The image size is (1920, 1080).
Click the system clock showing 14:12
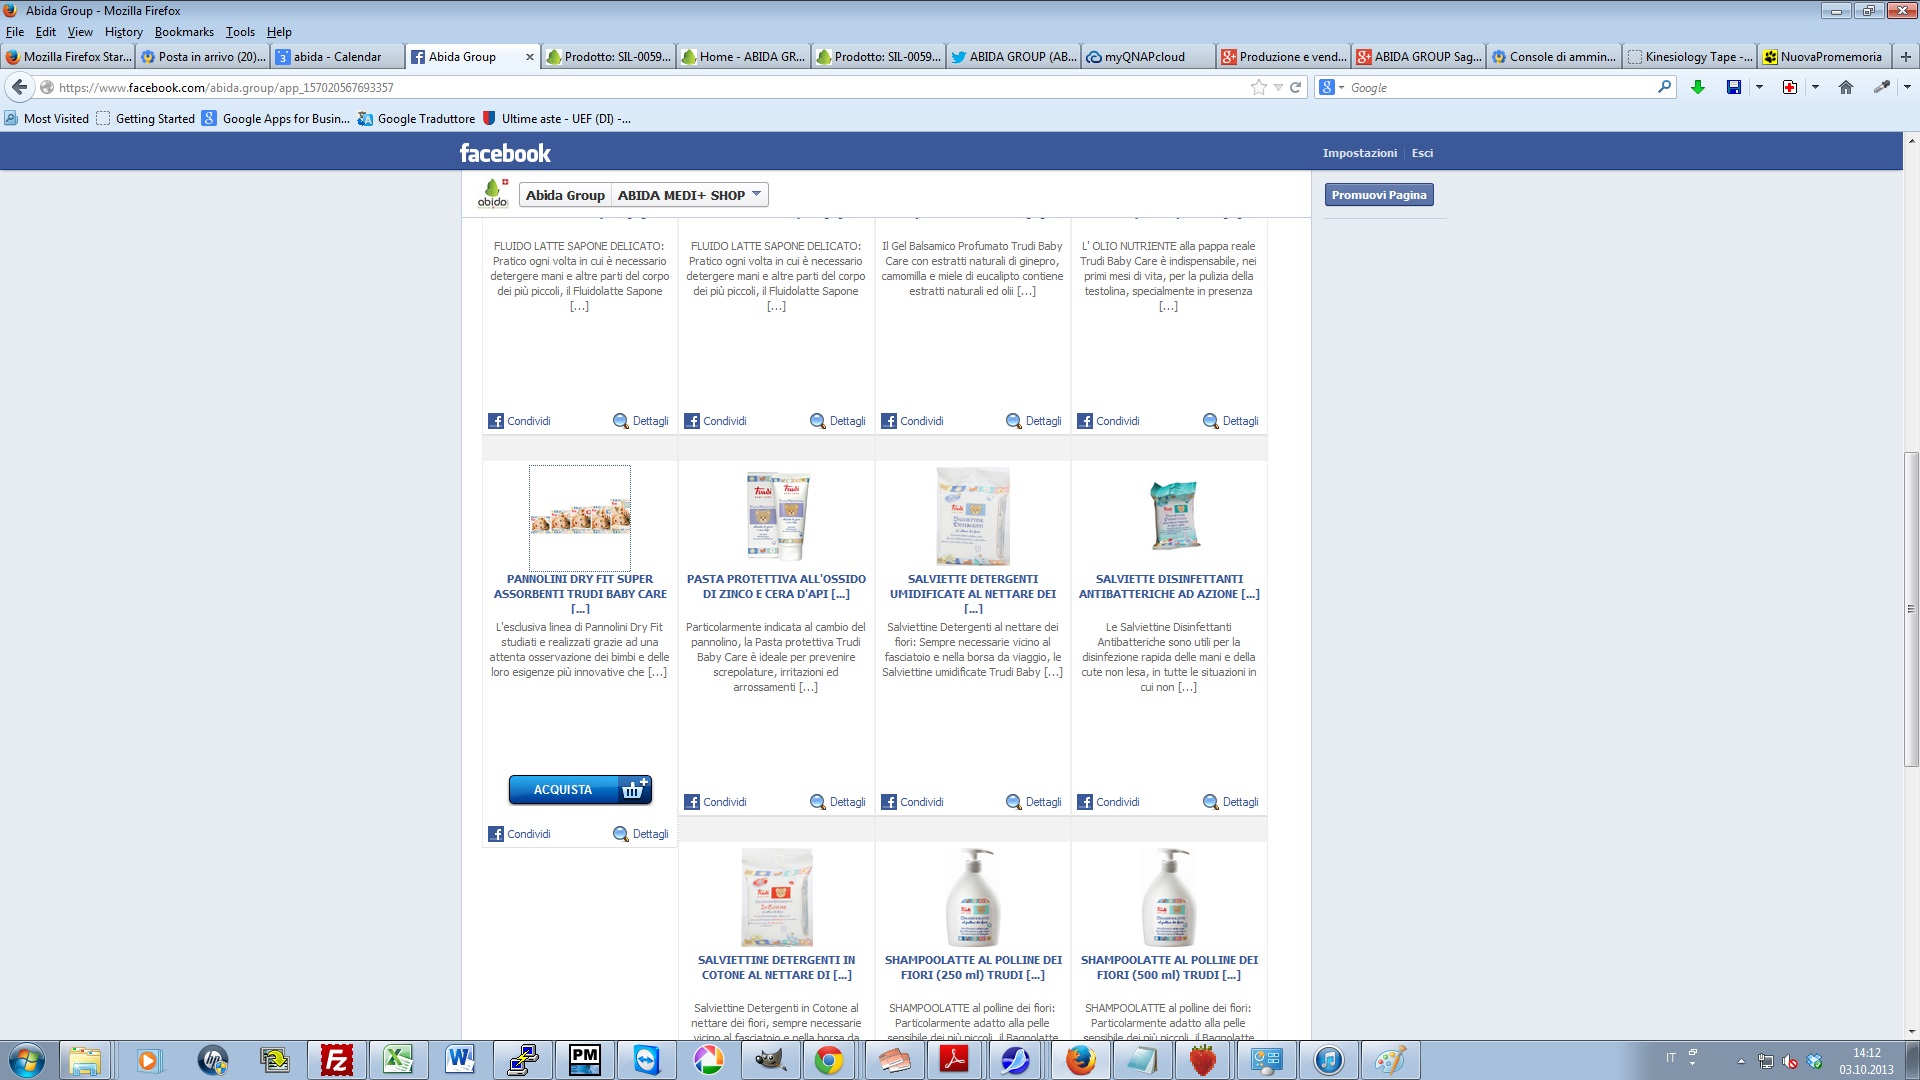point(1866,1053)
